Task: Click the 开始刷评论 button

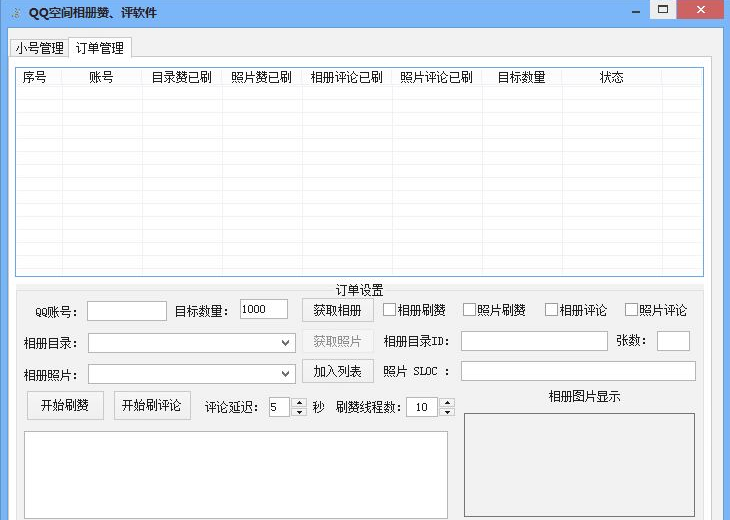Action: click(152, 405)
